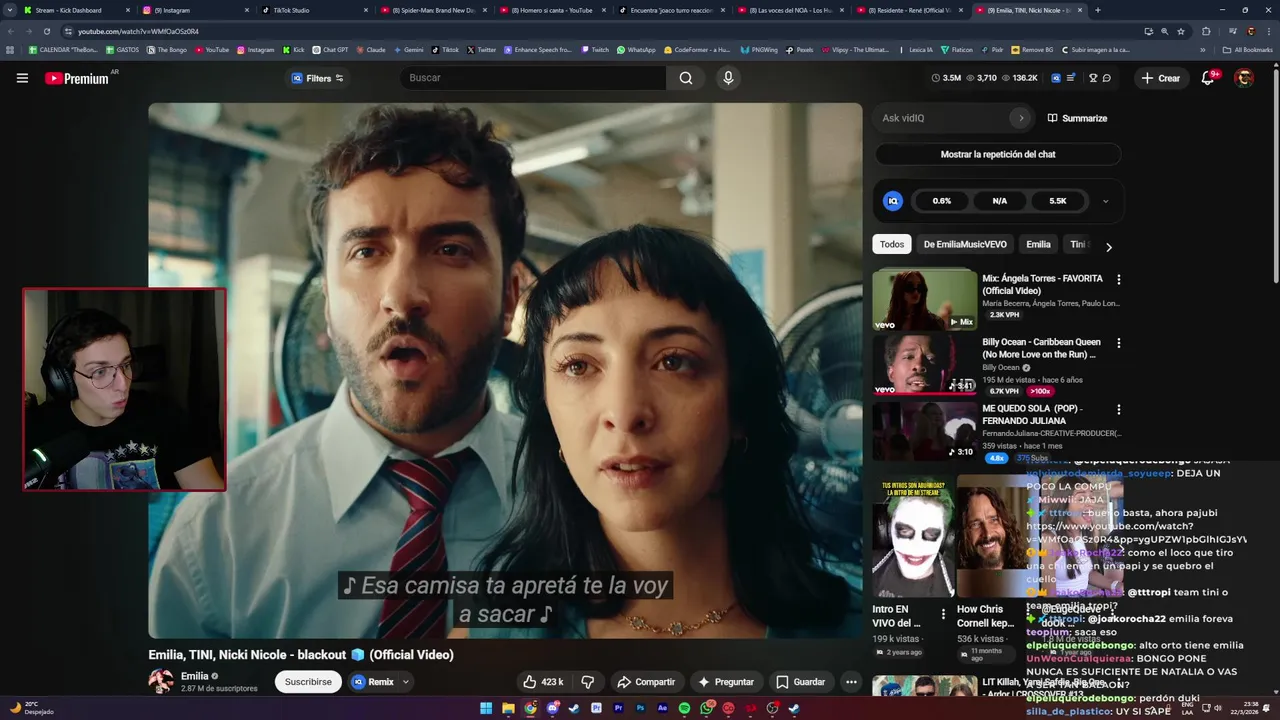Open All Bookmarks folder
Viewport: 1280px width, 720px height.
[x=1247, y=49]
